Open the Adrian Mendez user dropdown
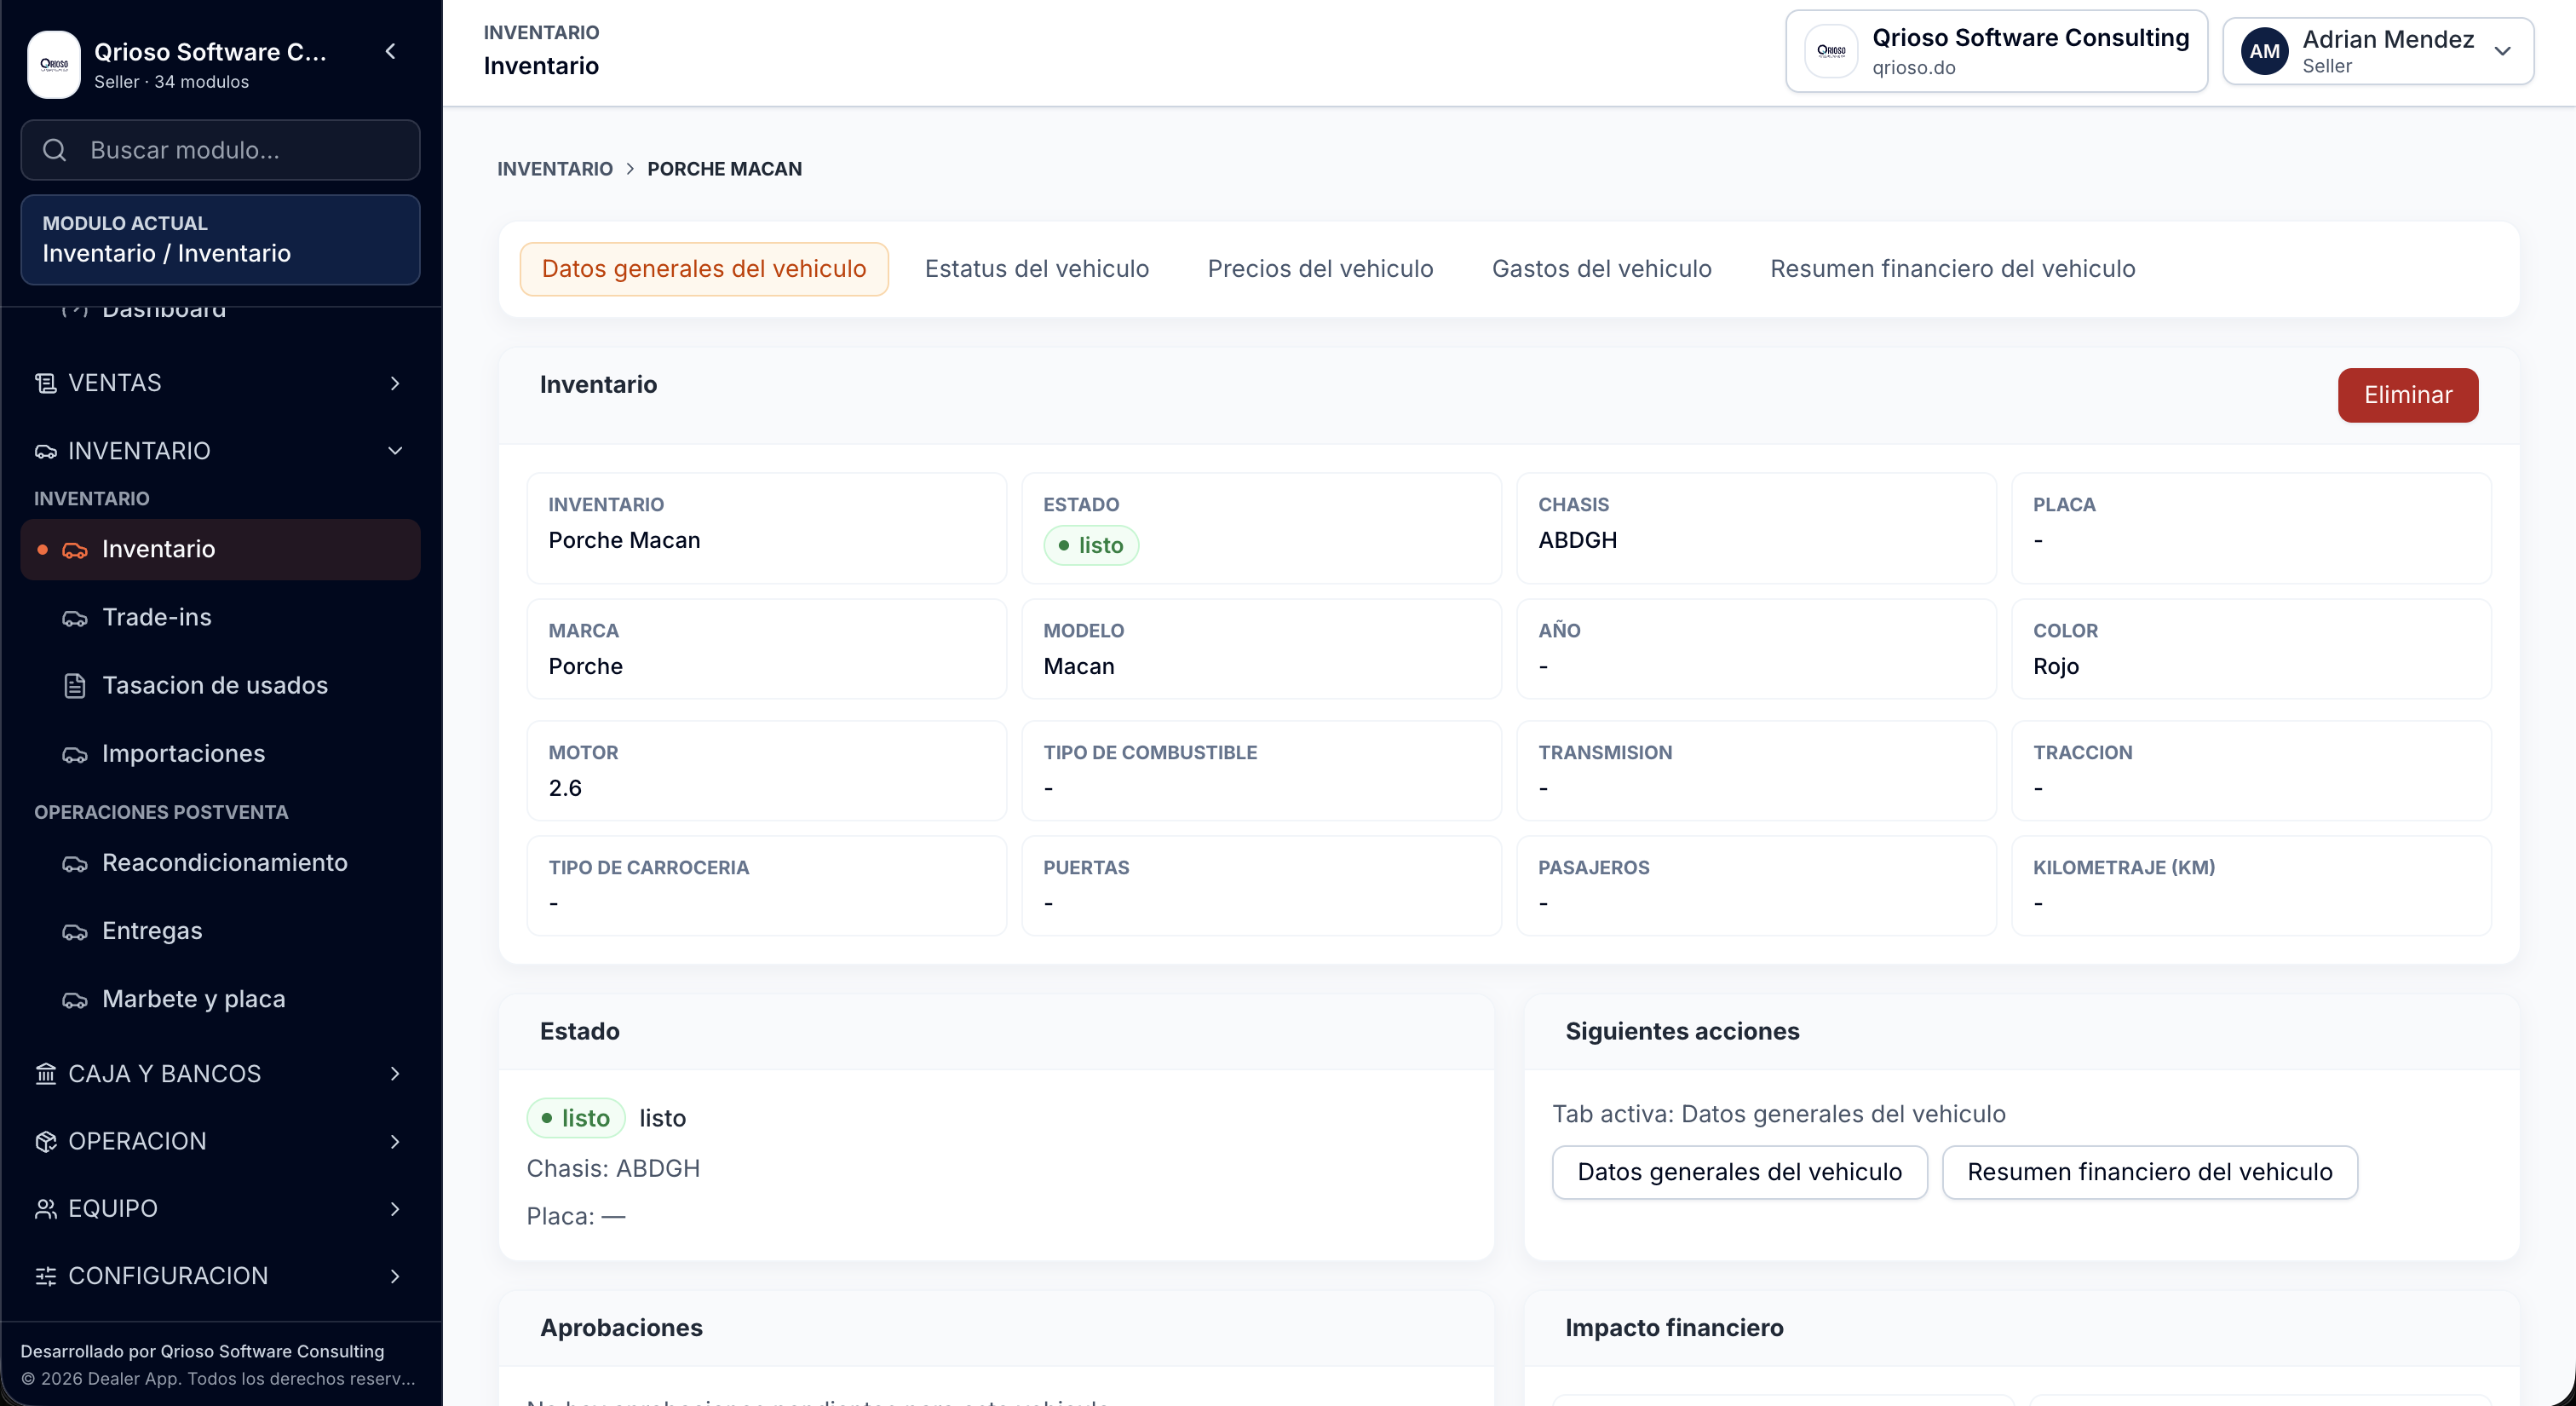The width and height of the screenshot is (2576, 1406). point(2378,51)
